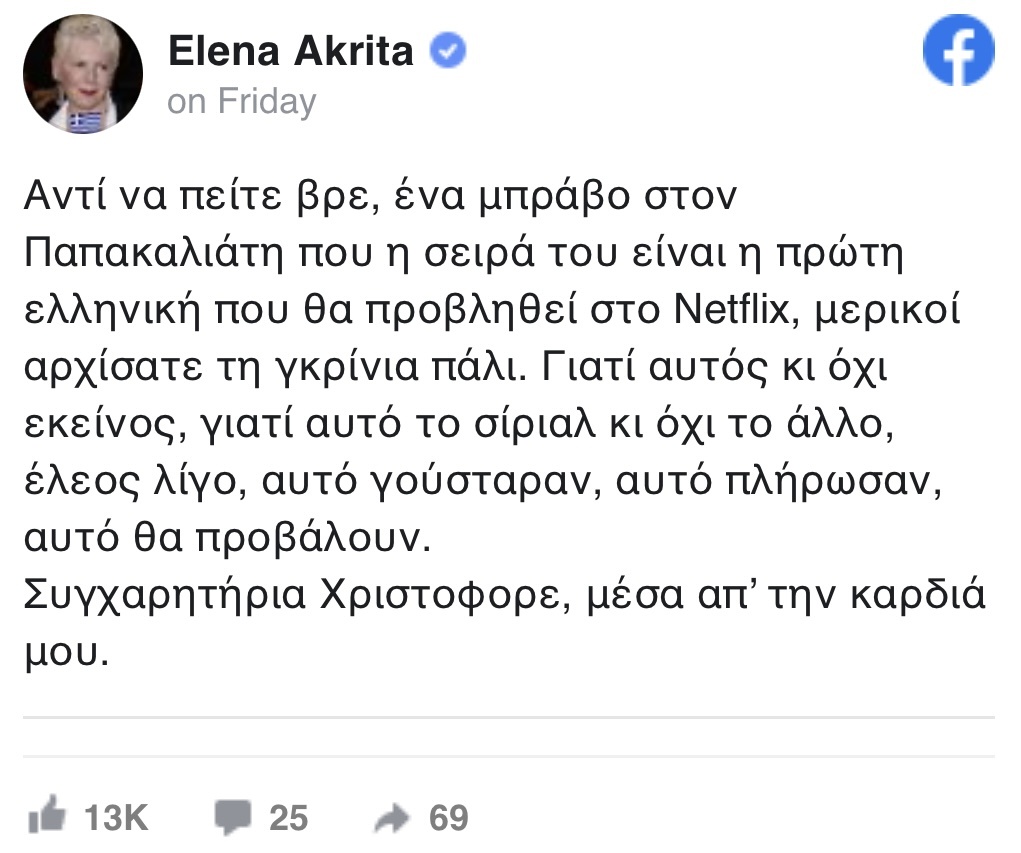Click the 69 shares count
Screen dimensions: 1021x853
[x=448, y=818]
